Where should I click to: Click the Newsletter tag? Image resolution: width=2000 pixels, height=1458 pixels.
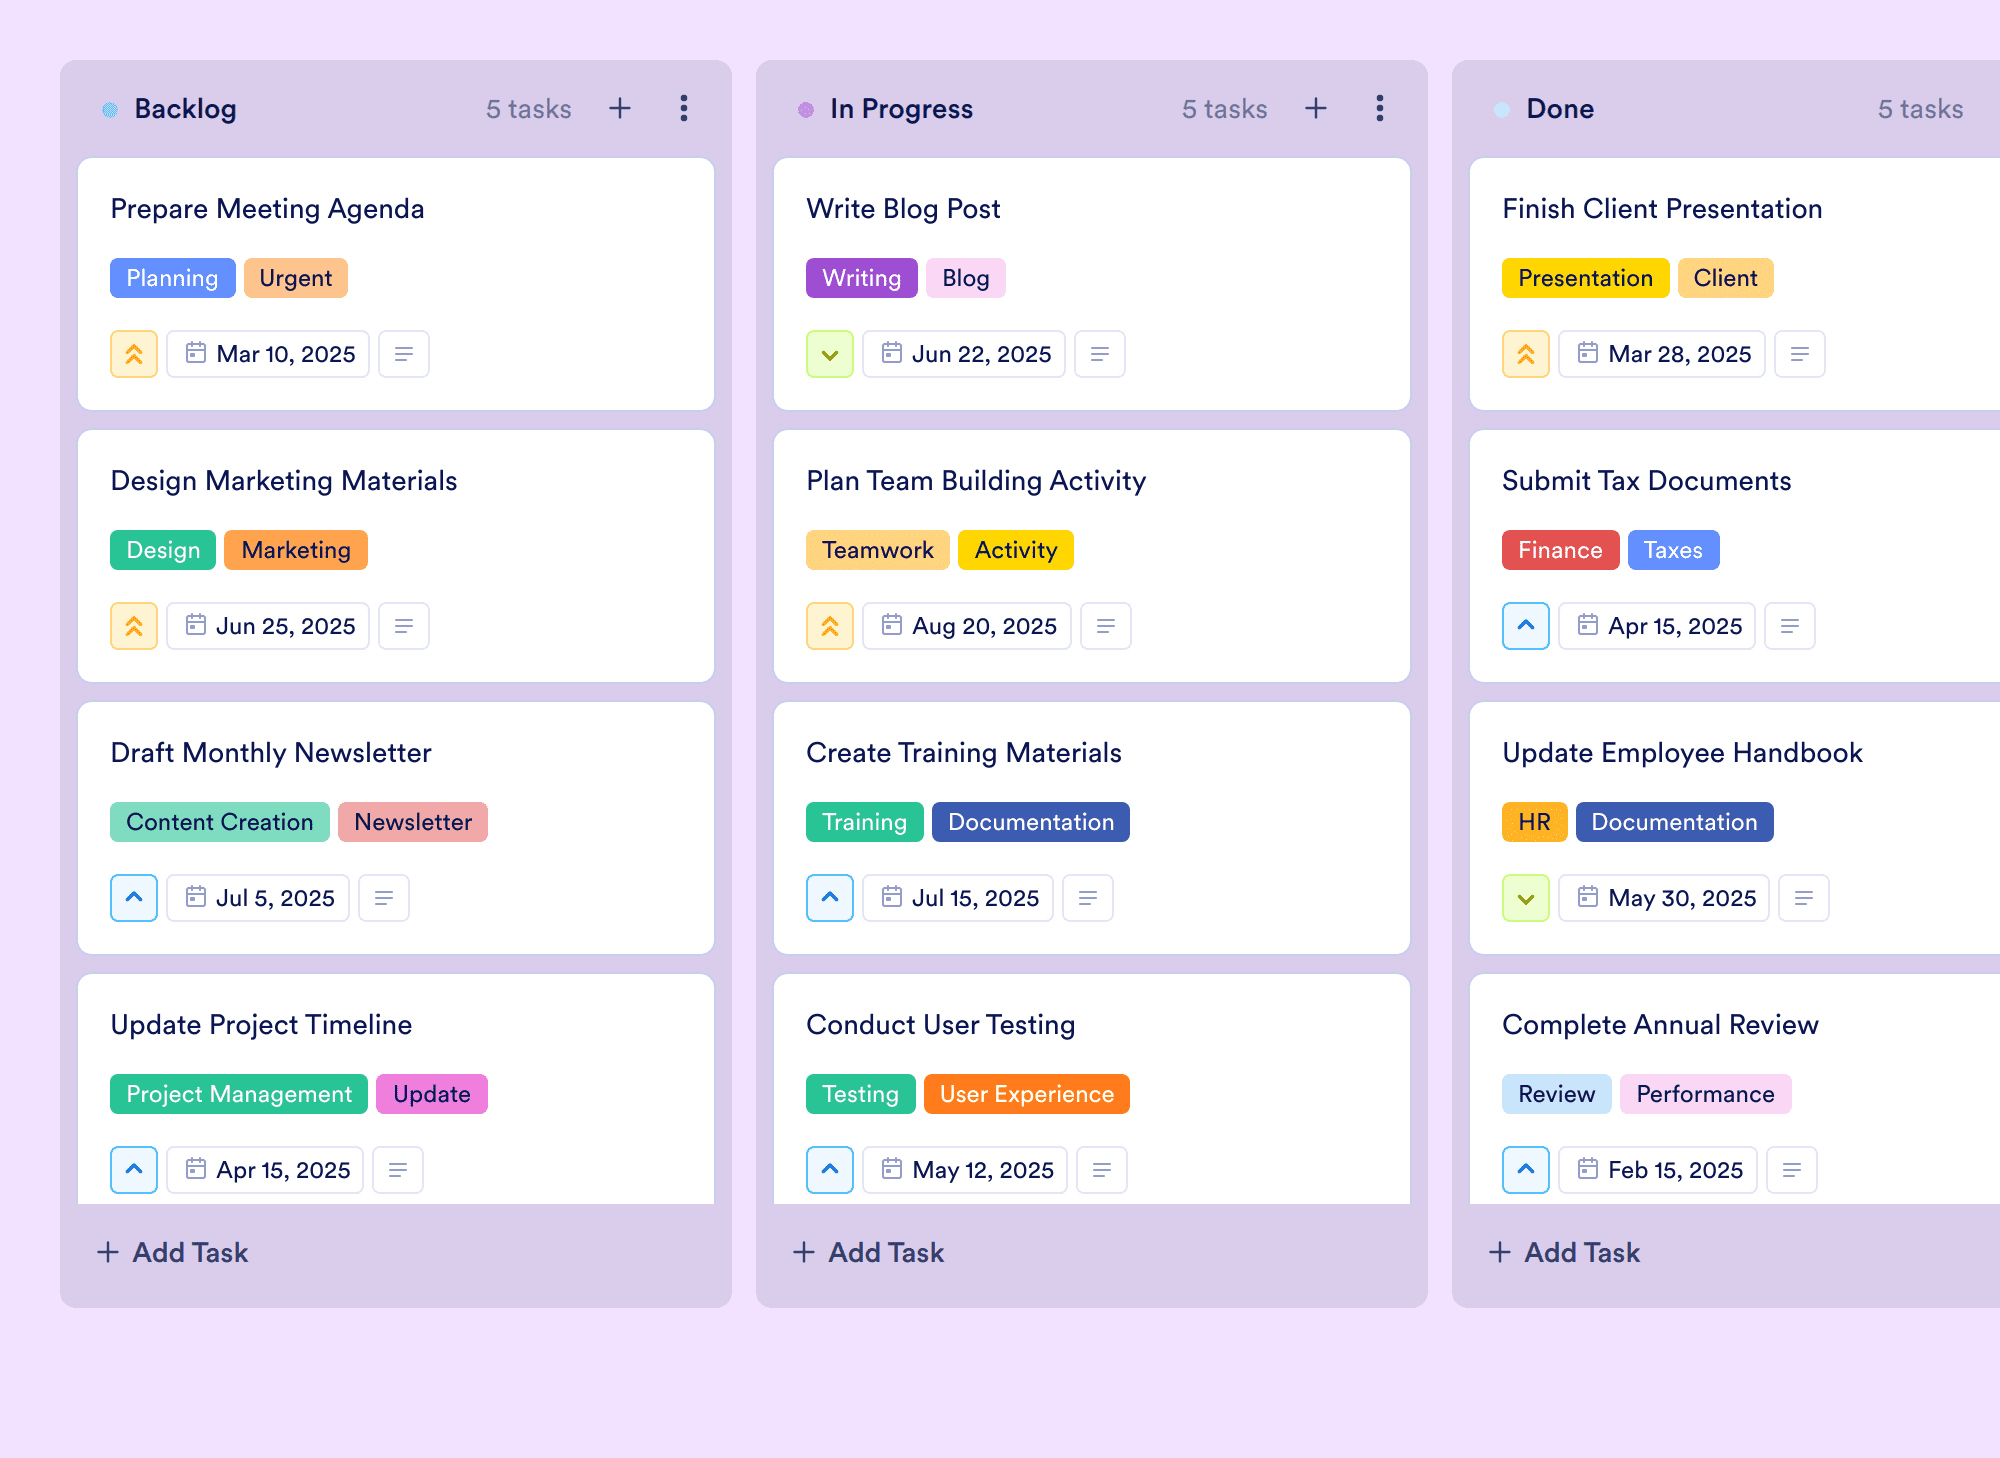413,822
